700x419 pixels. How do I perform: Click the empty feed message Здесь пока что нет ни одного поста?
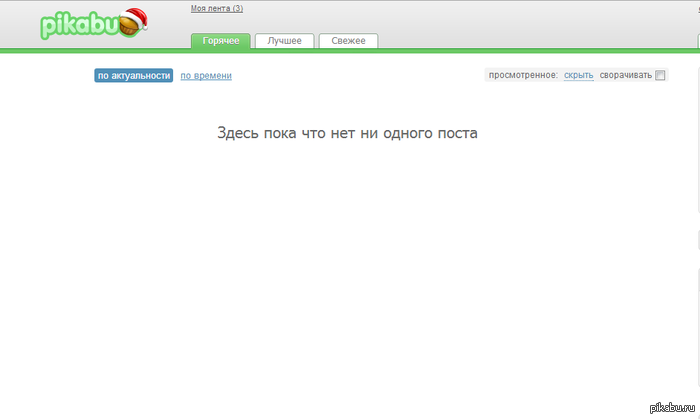tap(347, 133)
